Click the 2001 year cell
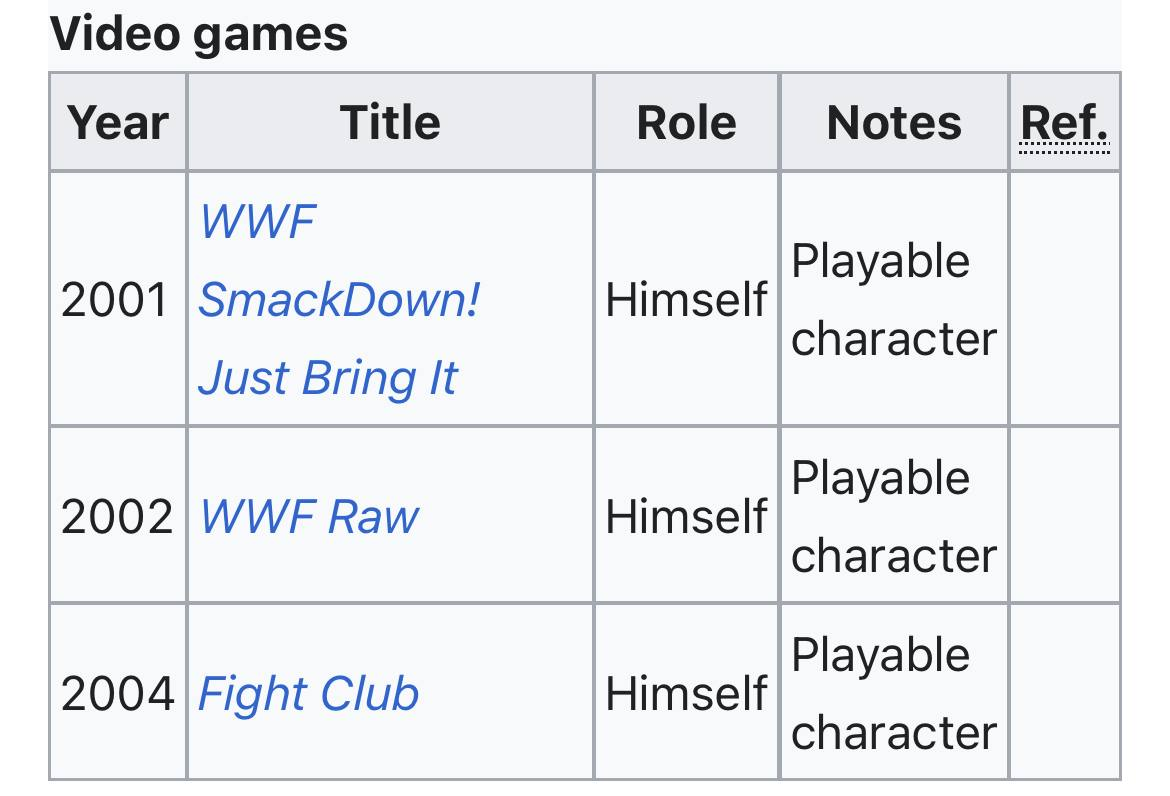Viewport: 1170px width, 796px height. coord(116,299)
